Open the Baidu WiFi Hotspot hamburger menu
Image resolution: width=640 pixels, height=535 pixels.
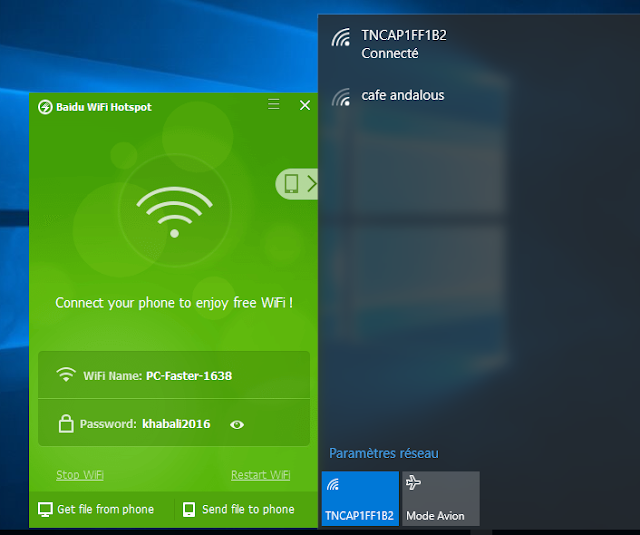pos(273,104)
